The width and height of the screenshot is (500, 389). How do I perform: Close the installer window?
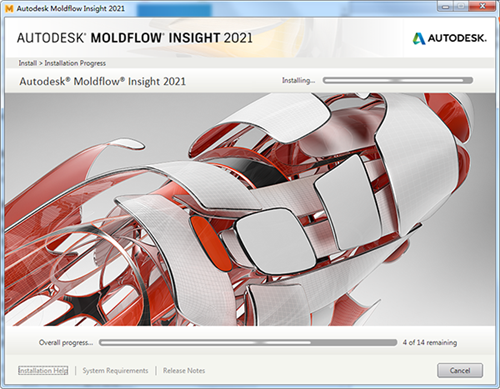tap(483, 6)
